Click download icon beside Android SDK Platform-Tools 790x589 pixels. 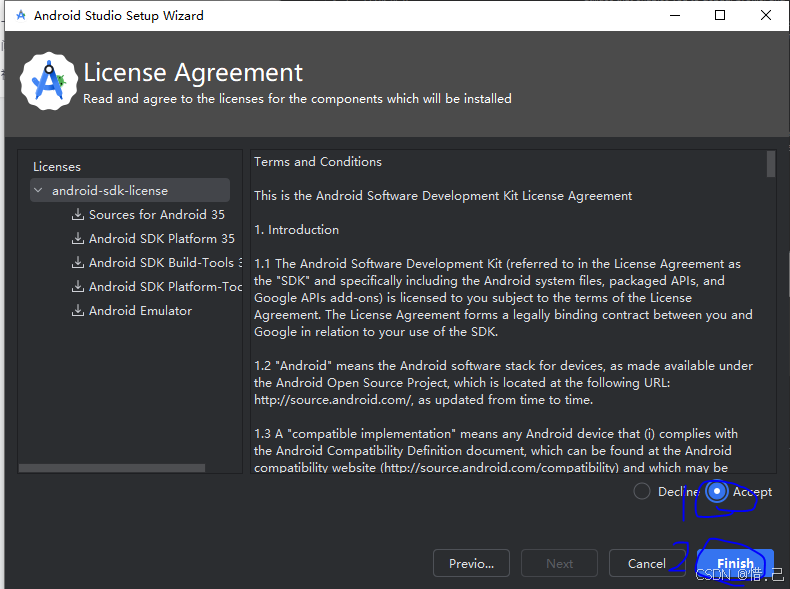[78, 286]
